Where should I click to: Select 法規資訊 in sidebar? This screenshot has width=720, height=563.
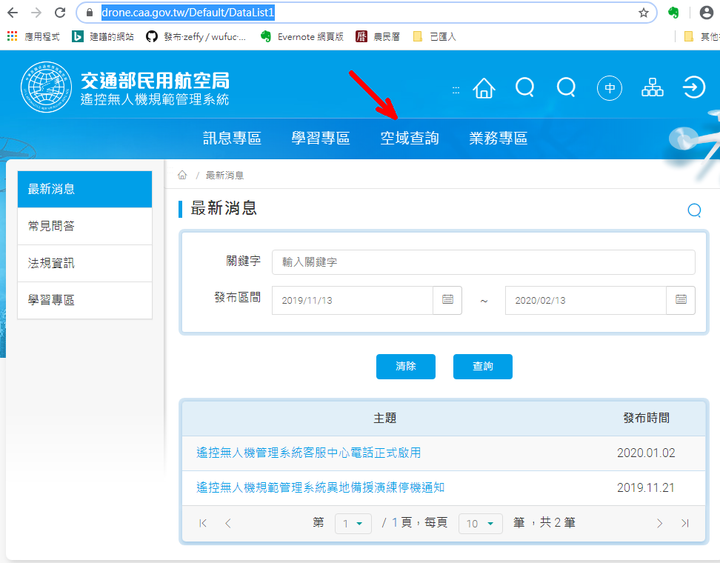85,263
